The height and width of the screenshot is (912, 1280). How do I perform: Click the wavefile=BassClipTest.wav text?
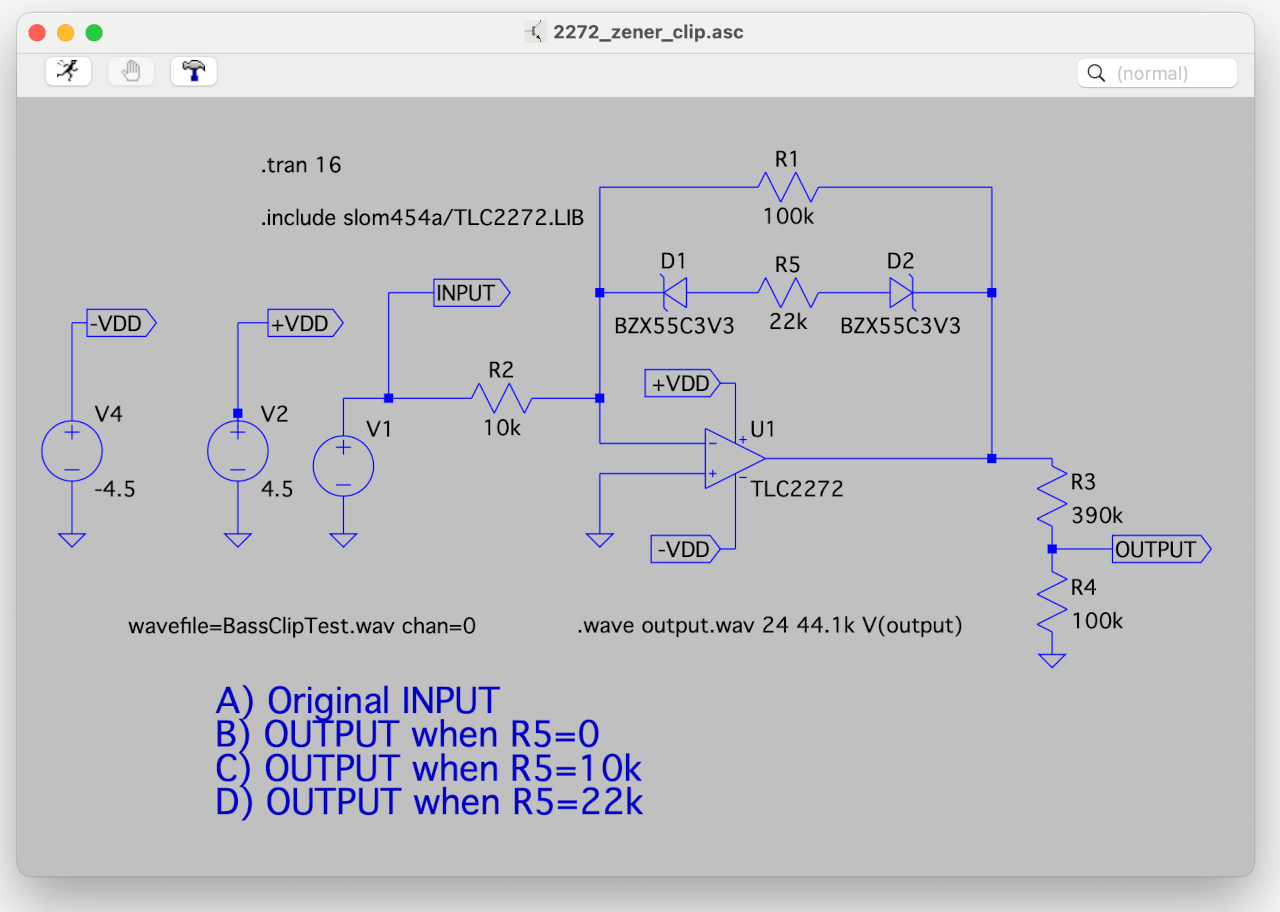click(302, 627)
